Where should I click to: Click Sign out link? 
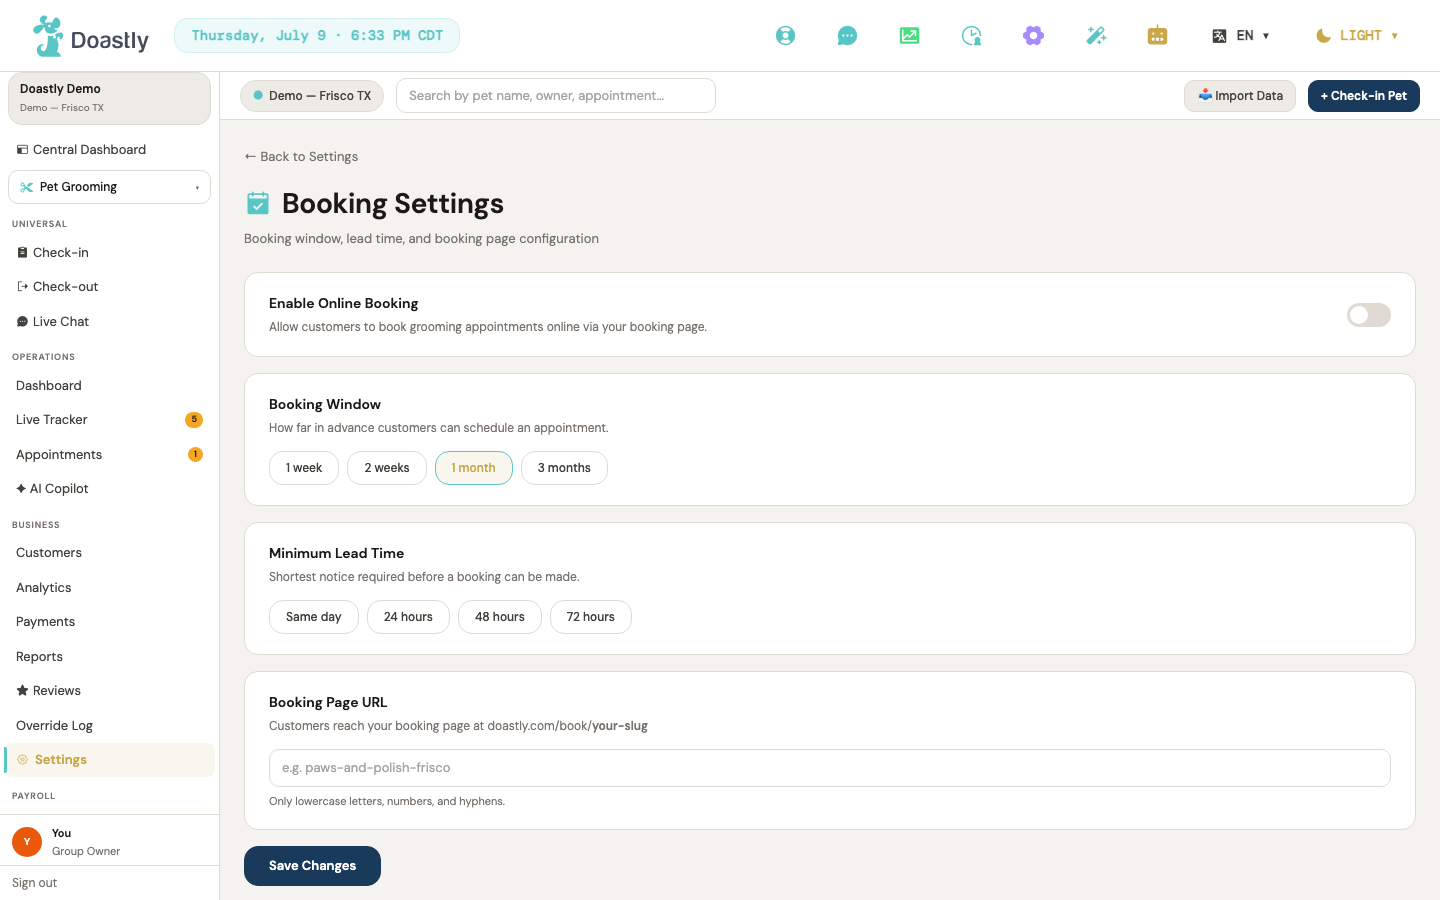coord(35,883)
